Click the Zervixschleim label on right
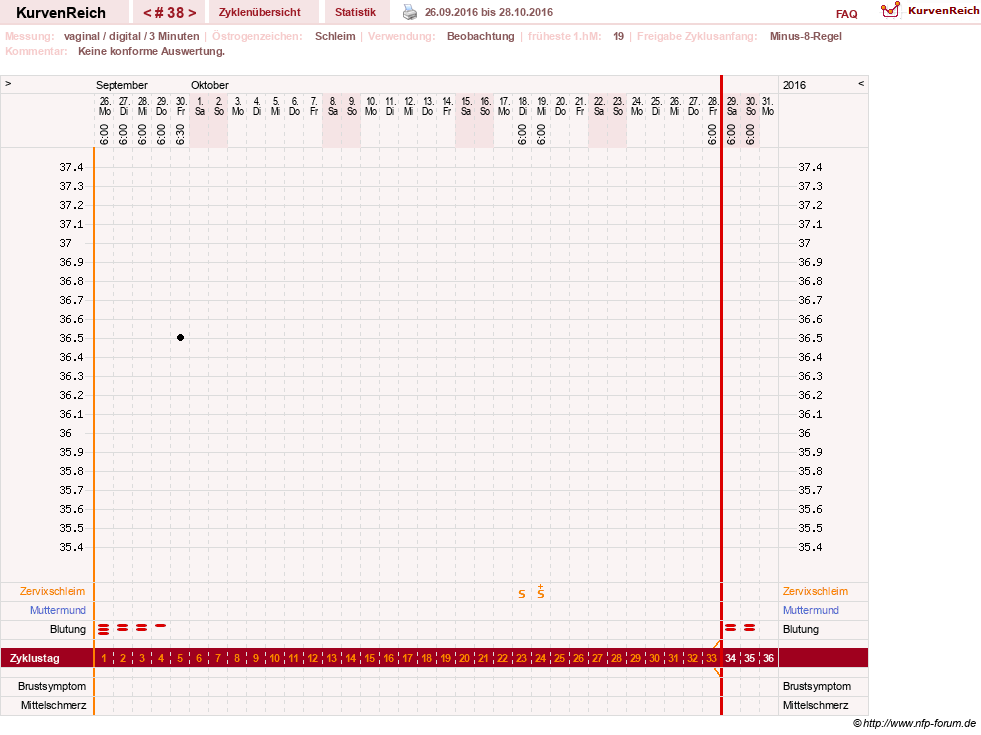The width and height of the screenshot is (981, 735). [815, 591]
